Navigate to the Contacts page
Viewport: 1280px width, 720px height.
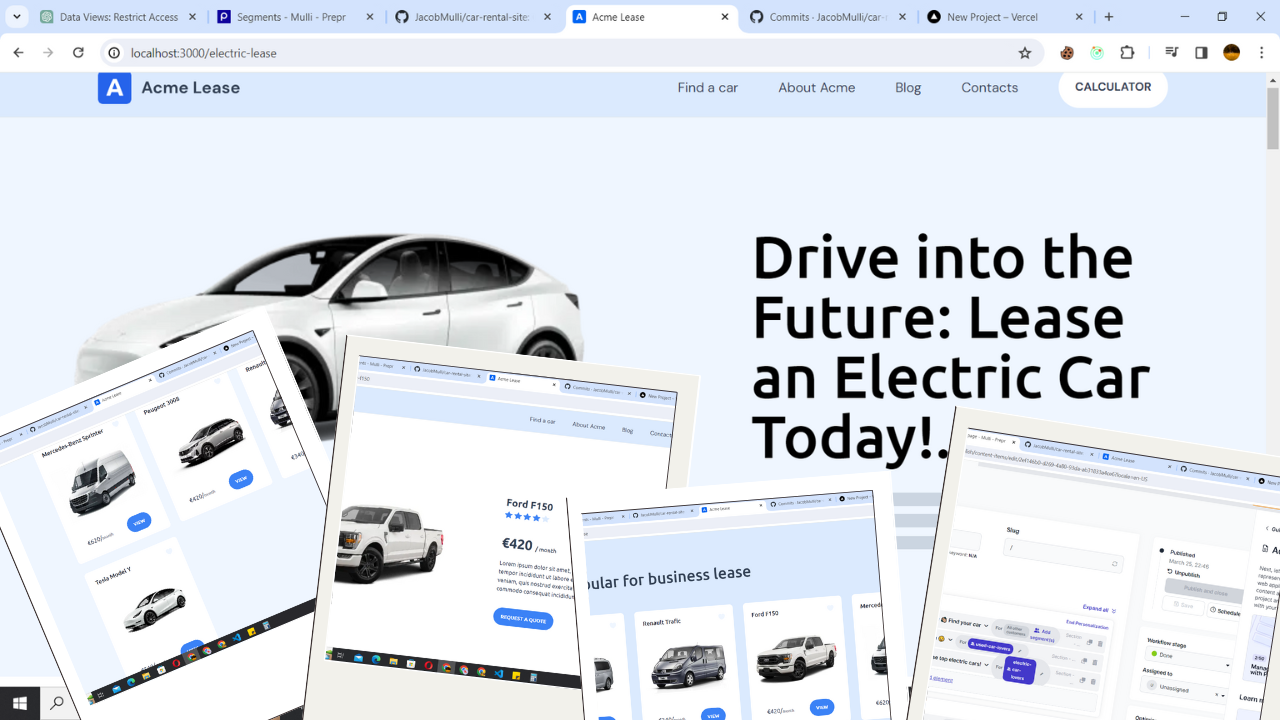990,88
